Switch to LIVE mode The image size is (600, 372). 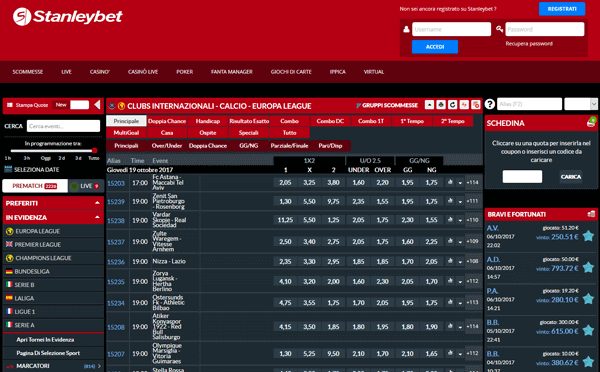coord(86,186)
